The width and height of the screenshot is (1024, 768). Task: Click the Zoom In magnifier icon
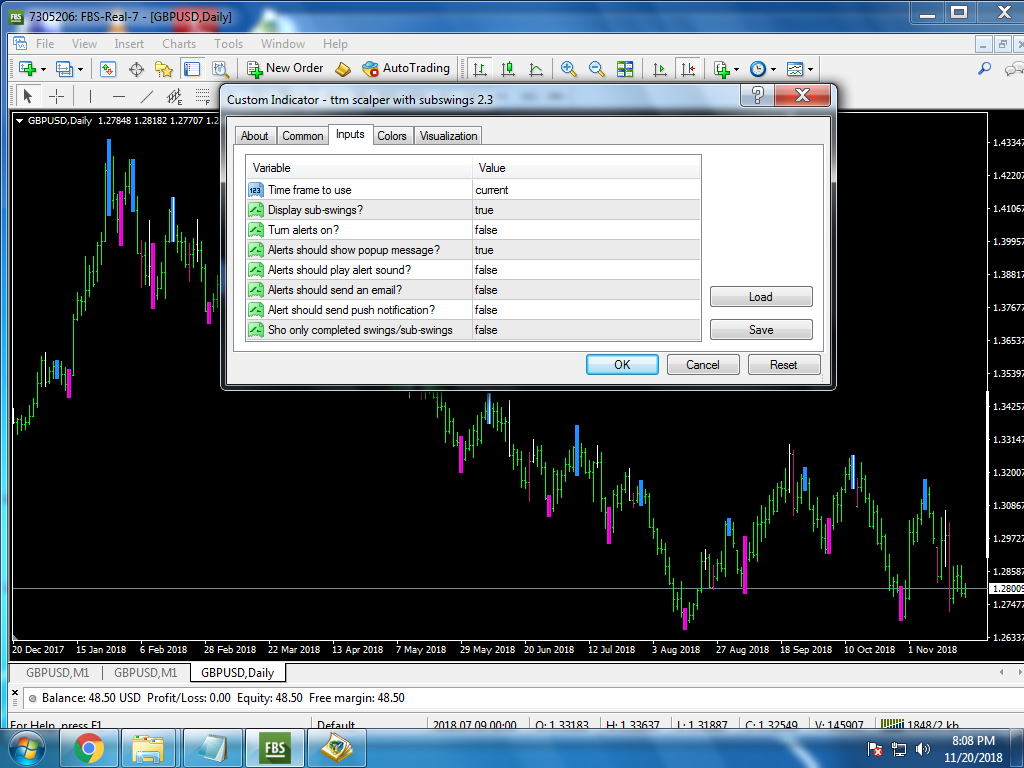click(568, 69)
